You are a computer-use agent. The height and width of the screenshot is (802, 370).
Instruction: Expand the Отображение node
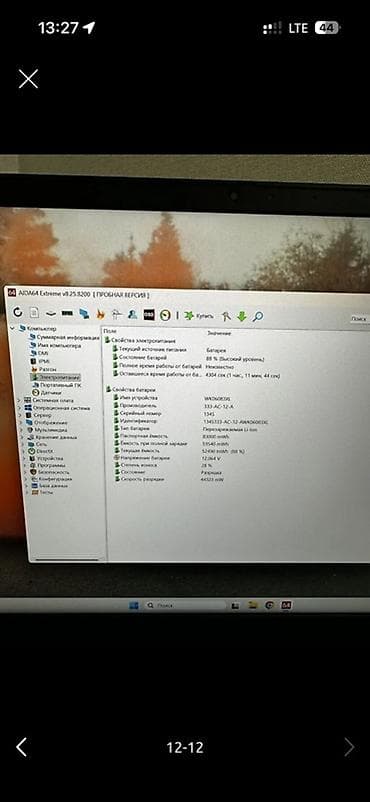[22, 423]
